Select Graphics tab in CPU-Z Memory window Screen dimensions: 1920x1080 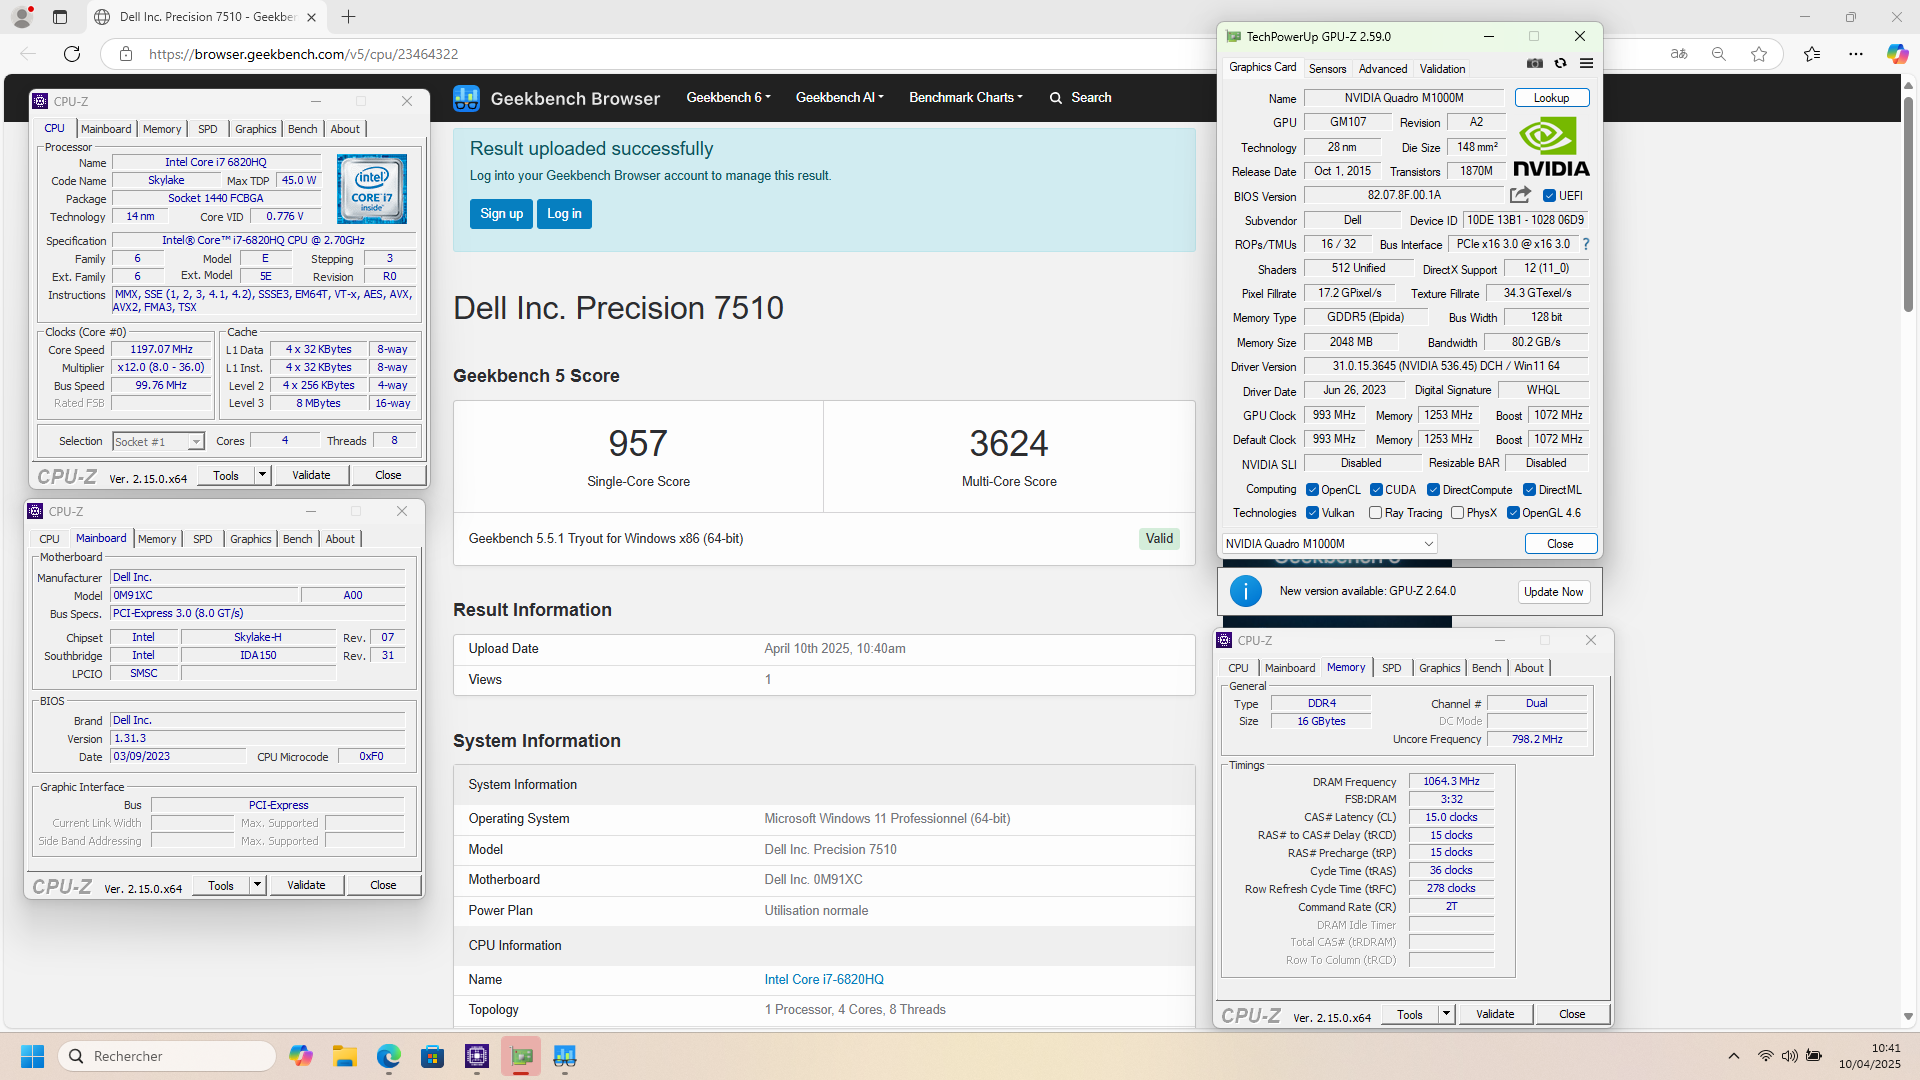point(1439,668)
